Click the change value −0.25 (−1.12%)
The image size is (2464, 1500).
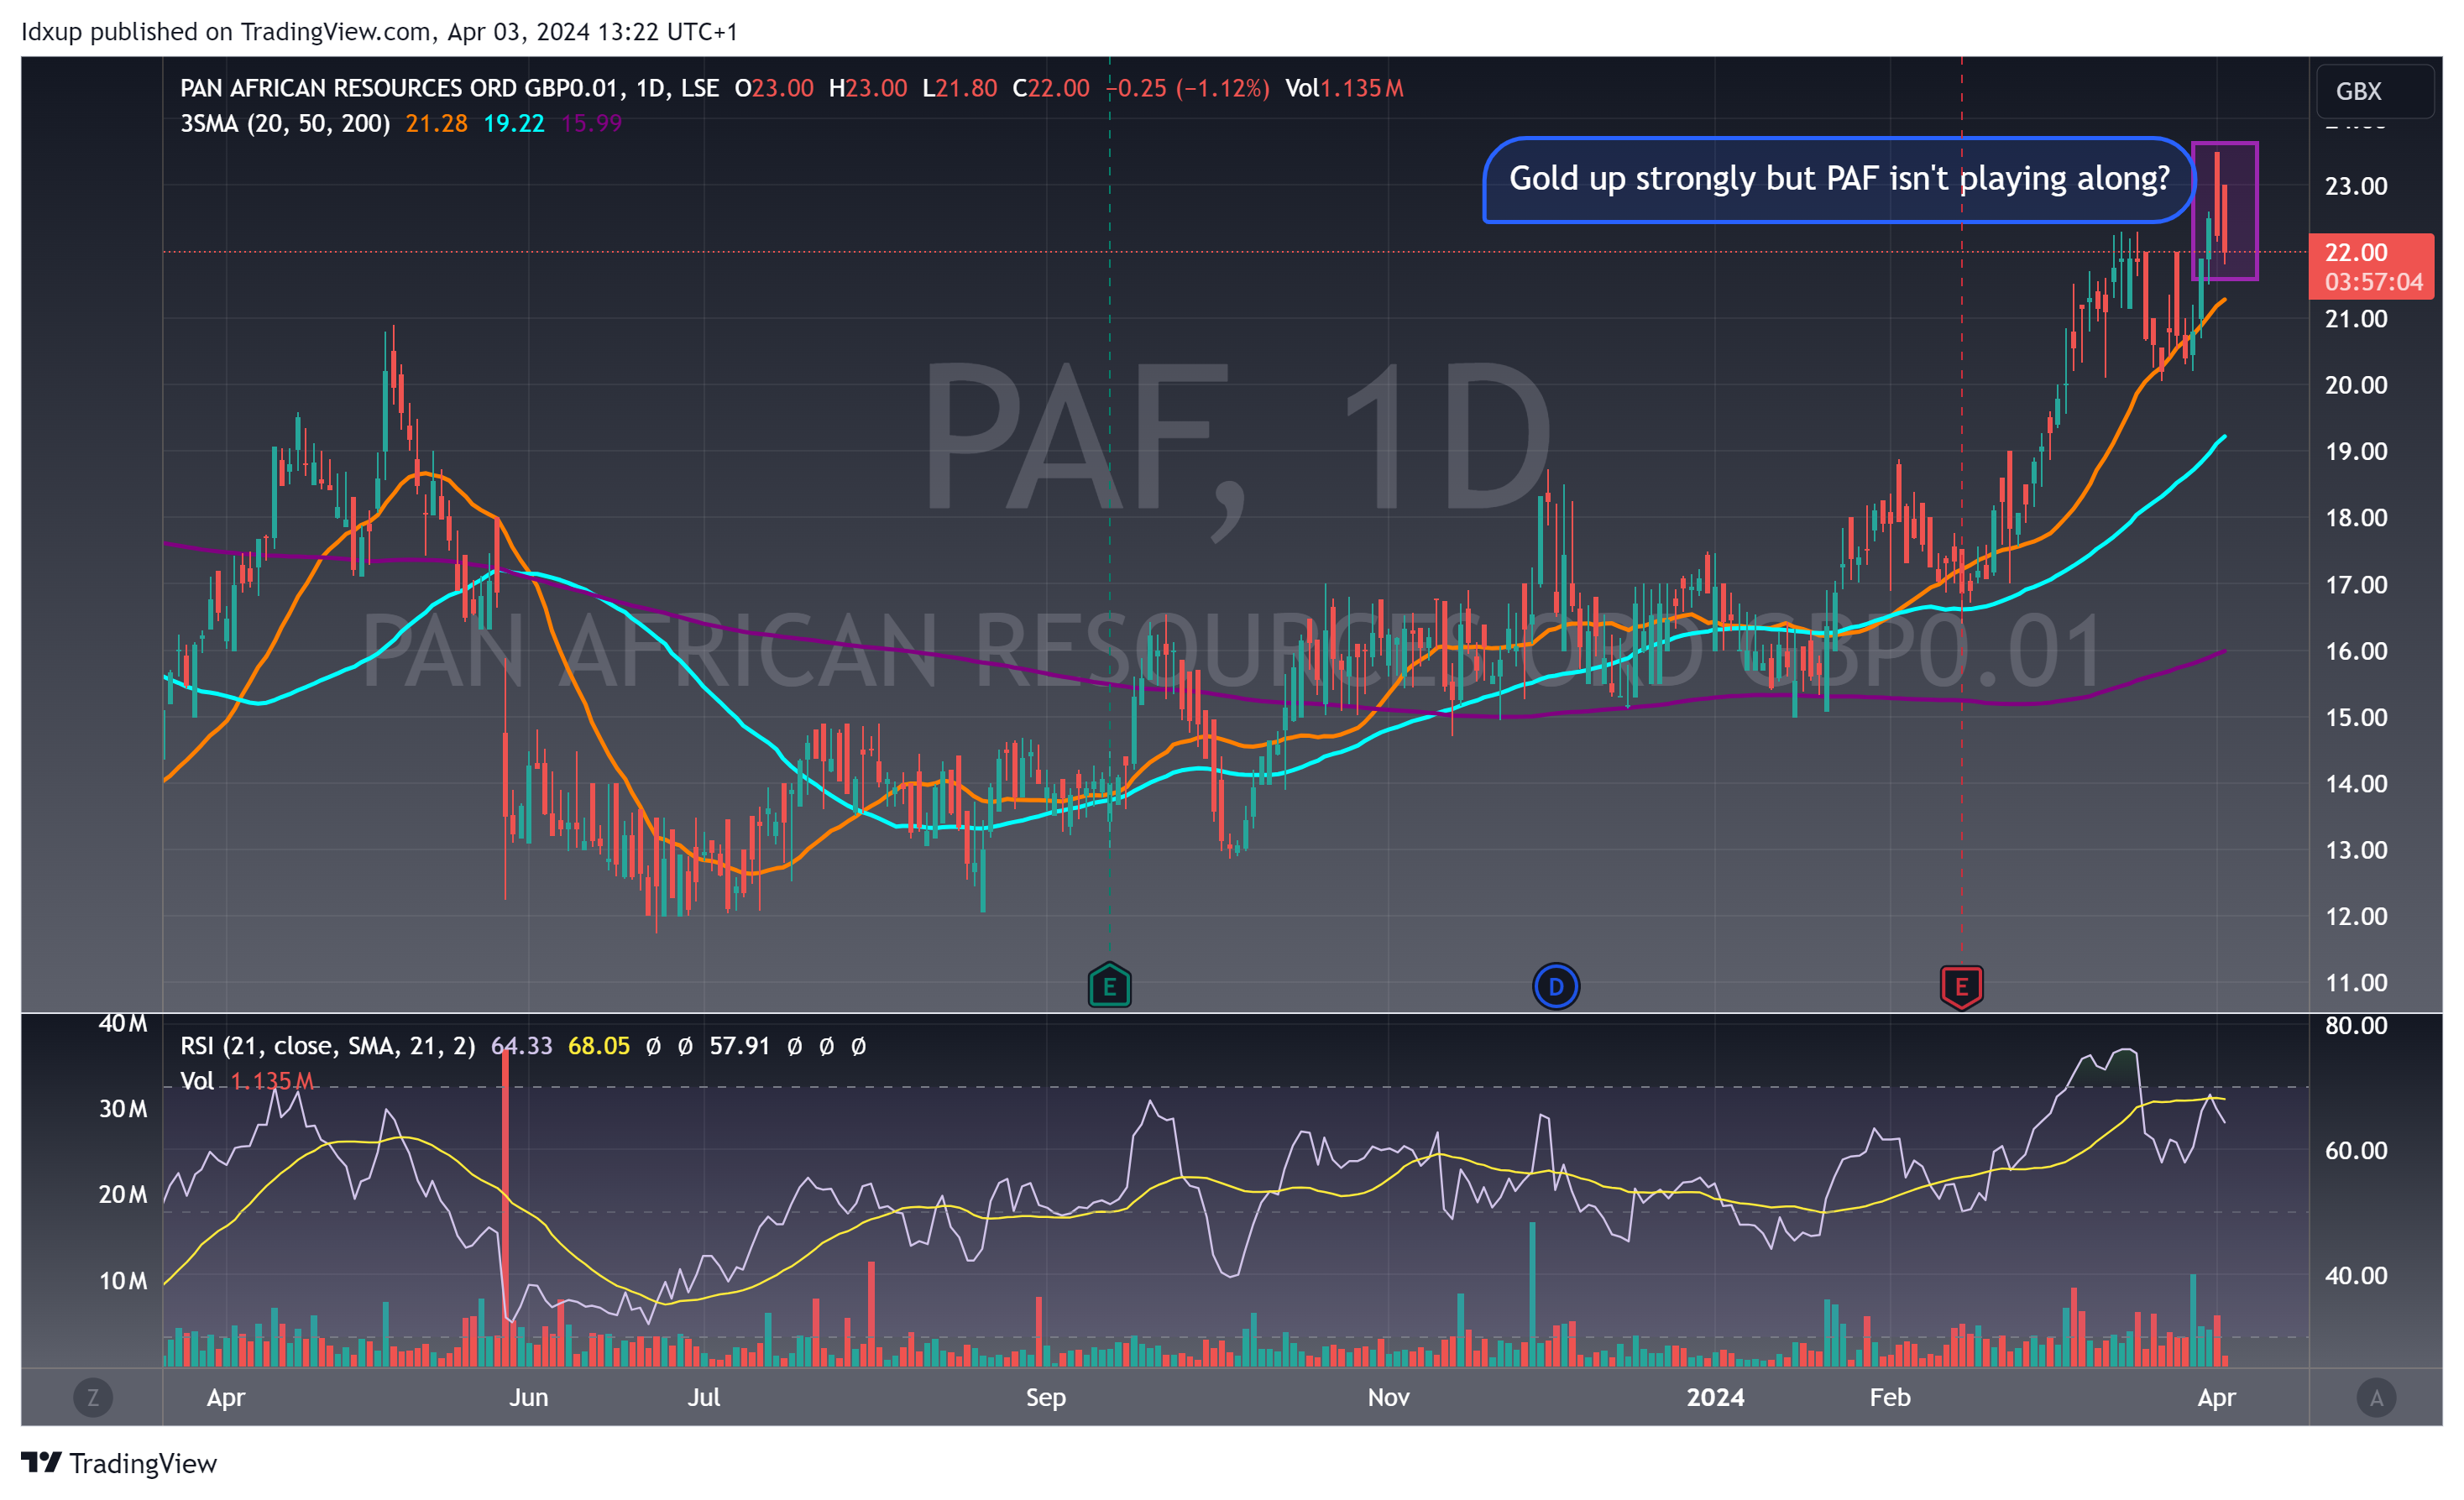click(1187, 88)
